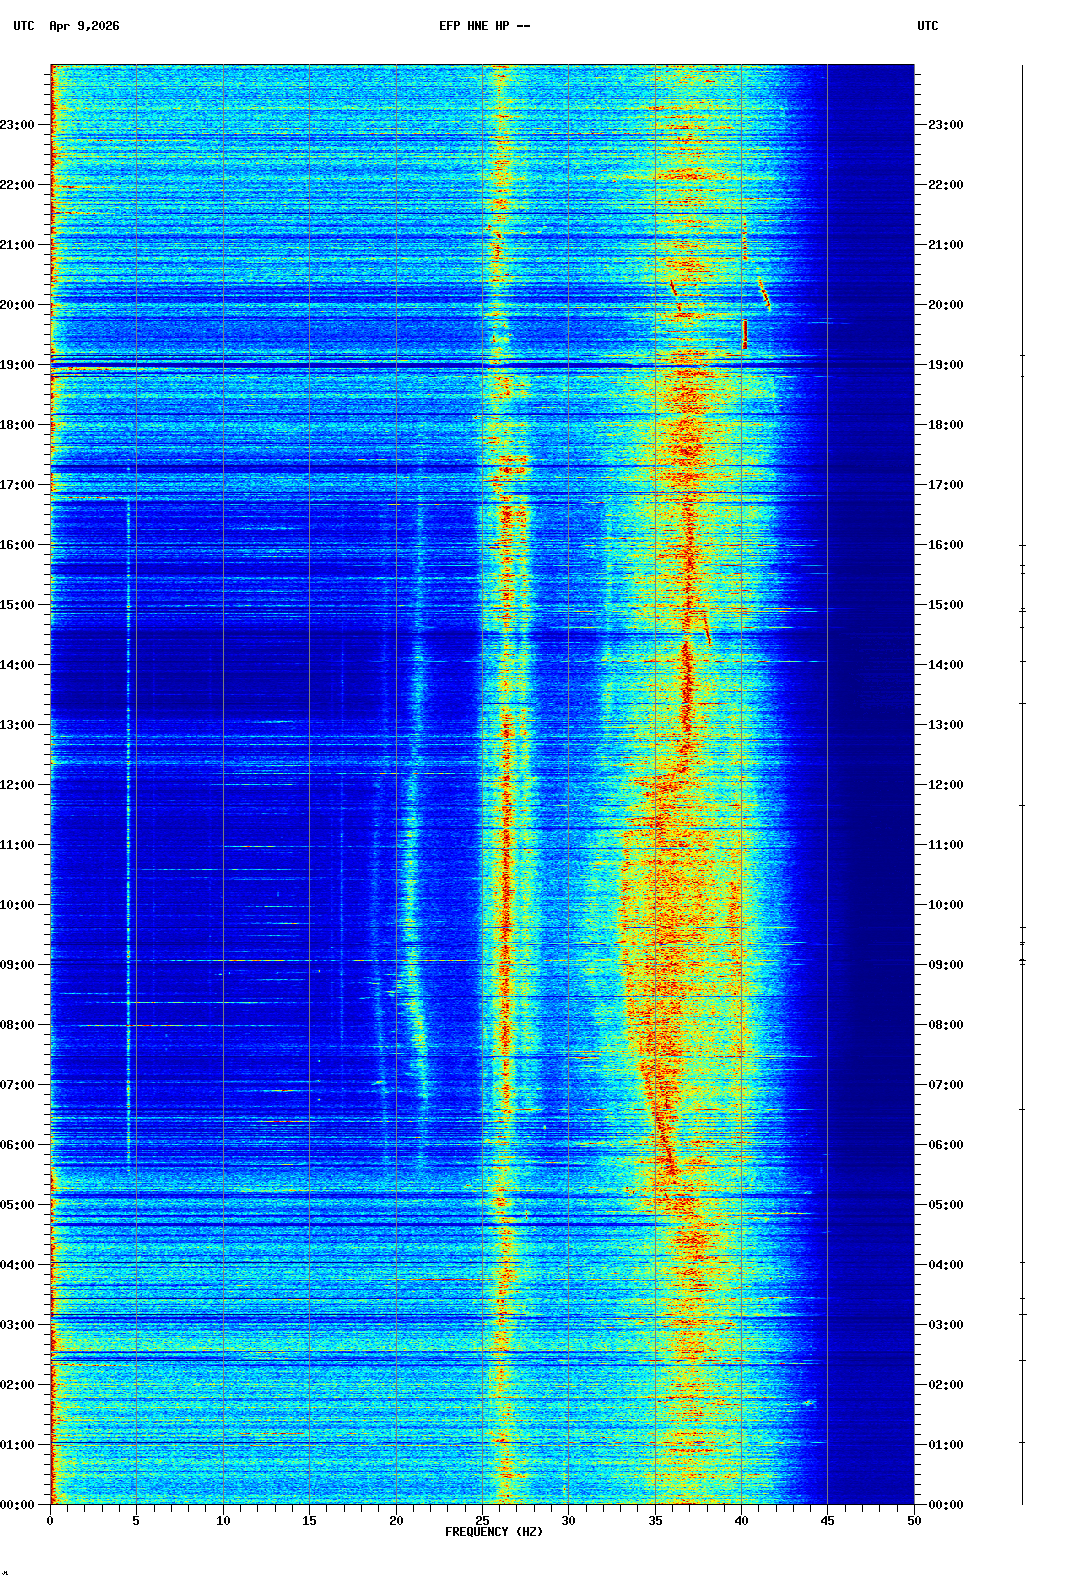Select the 23:00 label on left axis

(x=17, y=125)
